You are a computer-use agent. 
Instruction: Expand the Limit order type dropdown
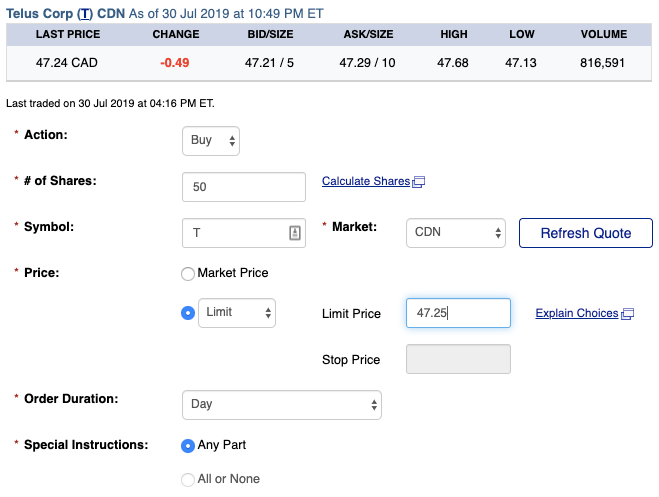(237, 313)
